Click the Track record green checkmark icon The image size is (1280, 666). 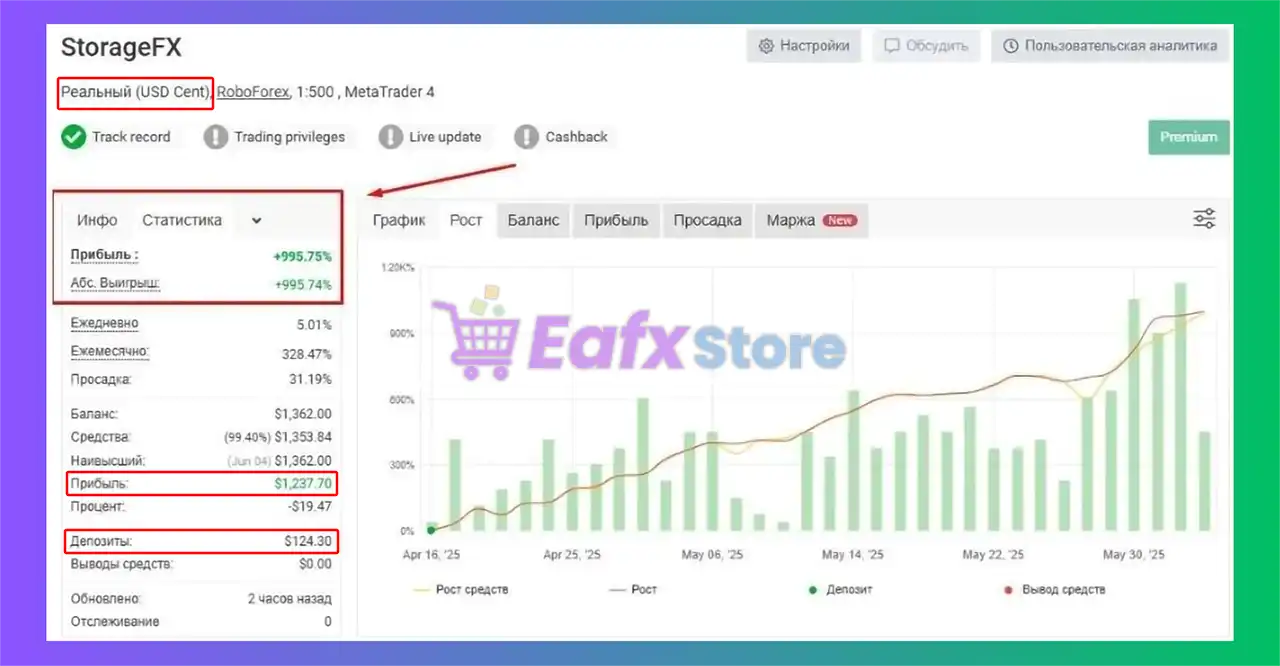pyautogui.click(x=73, y=137)
